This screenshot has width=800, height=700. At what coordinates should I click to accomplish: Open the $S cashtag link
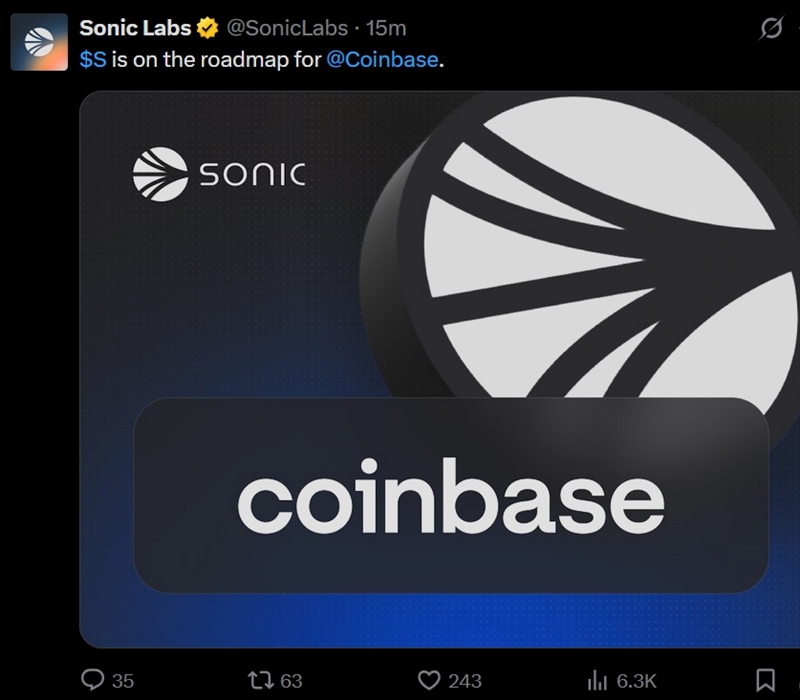point(93,59)
